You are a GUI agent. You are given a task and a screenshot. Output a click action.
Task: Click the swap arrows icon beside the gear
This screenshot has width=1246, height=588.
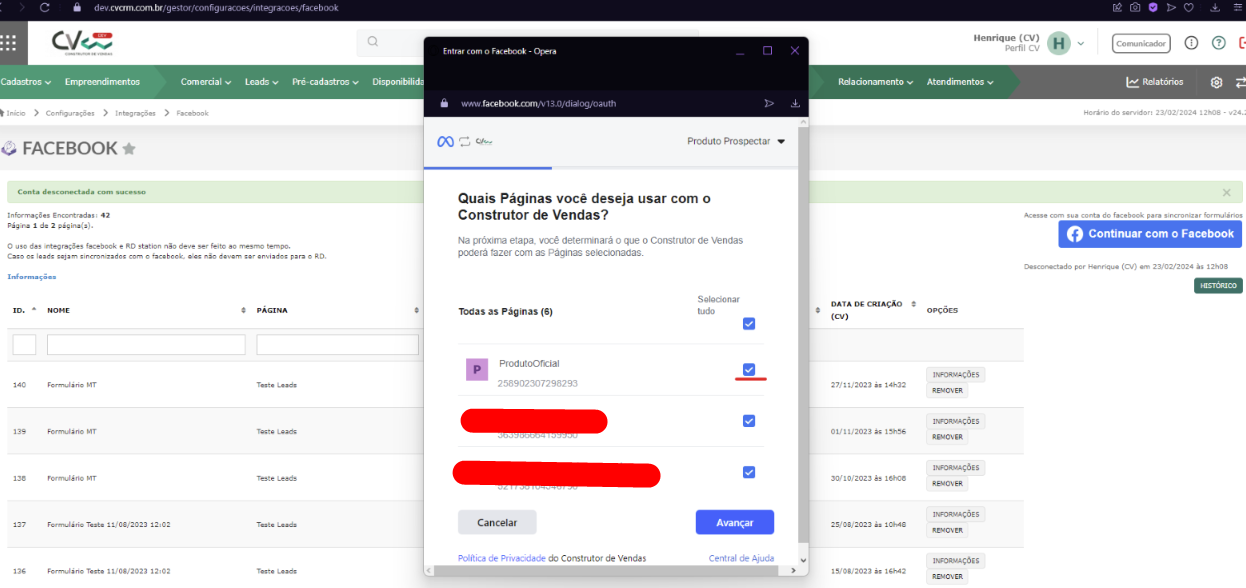tap(1240, 82)
